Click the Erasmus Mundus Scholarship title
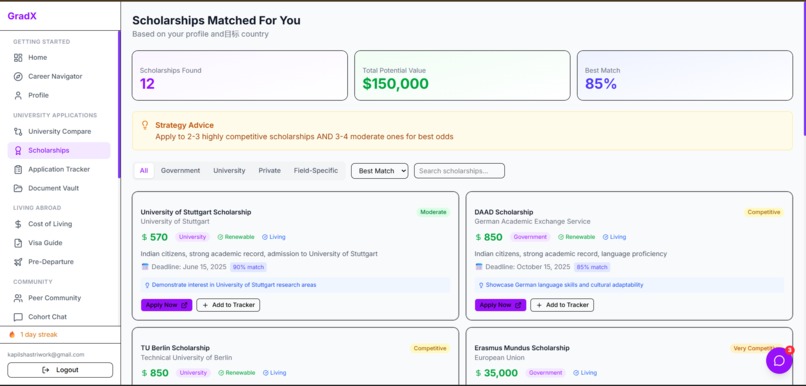The image size is (806, 386). [522, 348]
